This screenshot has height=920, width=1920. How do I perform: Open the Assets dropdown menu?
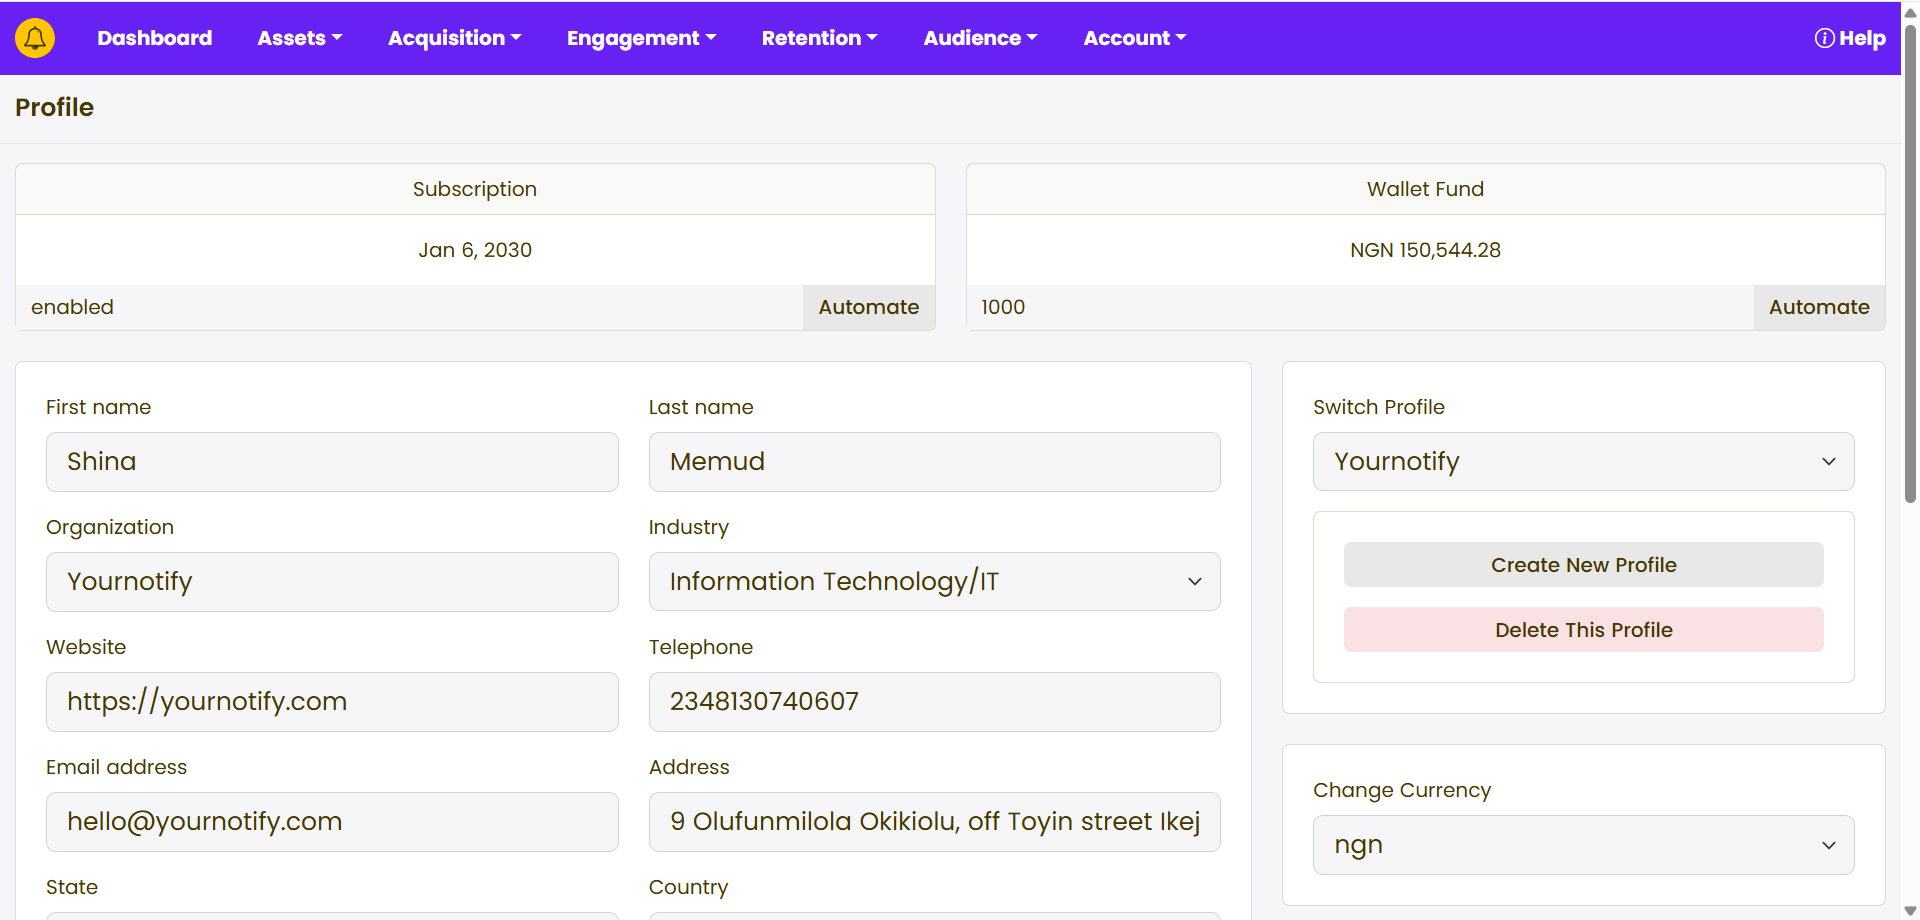click(299, 38)
